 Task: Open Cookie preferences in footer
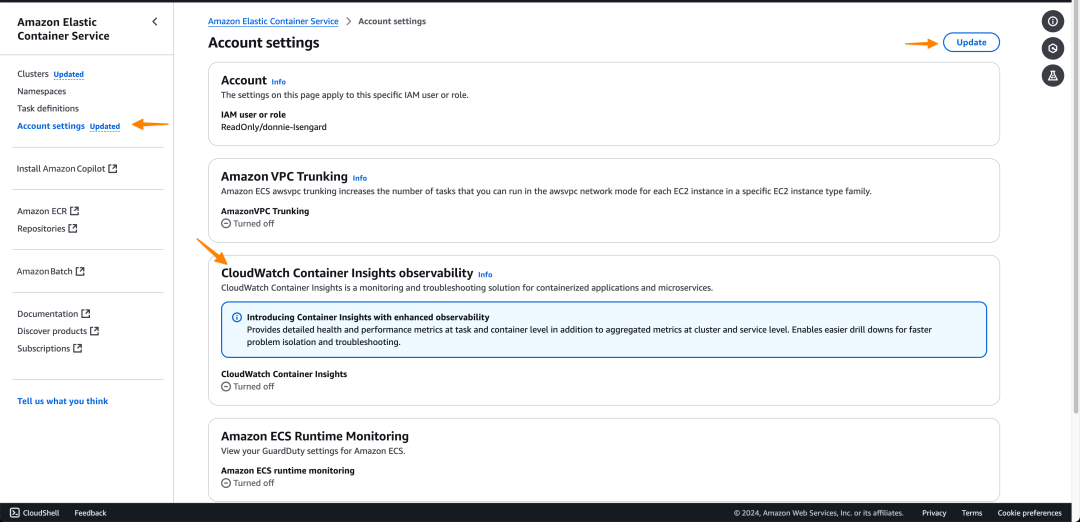pyautogui.click(x=1029, y=513)
